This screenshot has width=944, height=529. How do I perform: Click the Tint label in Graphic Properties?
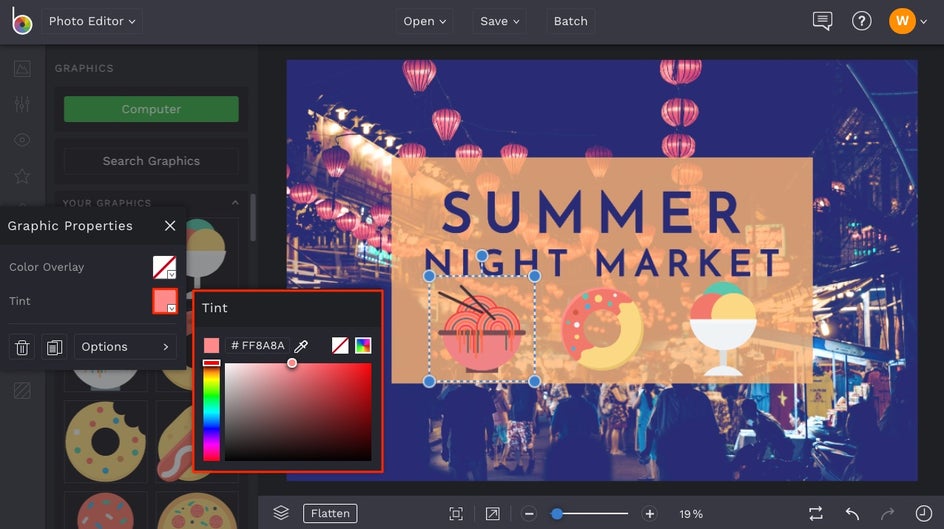click(20, 301)
